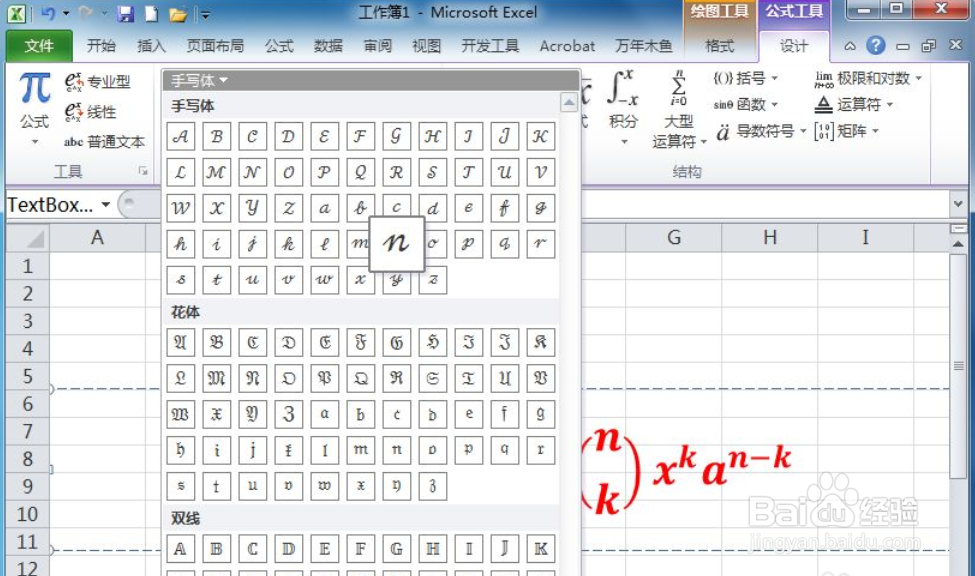Create new workbook from Quick Access toolbar
The height and width of the screenshot is (576, 975).
tap(151, 13)
